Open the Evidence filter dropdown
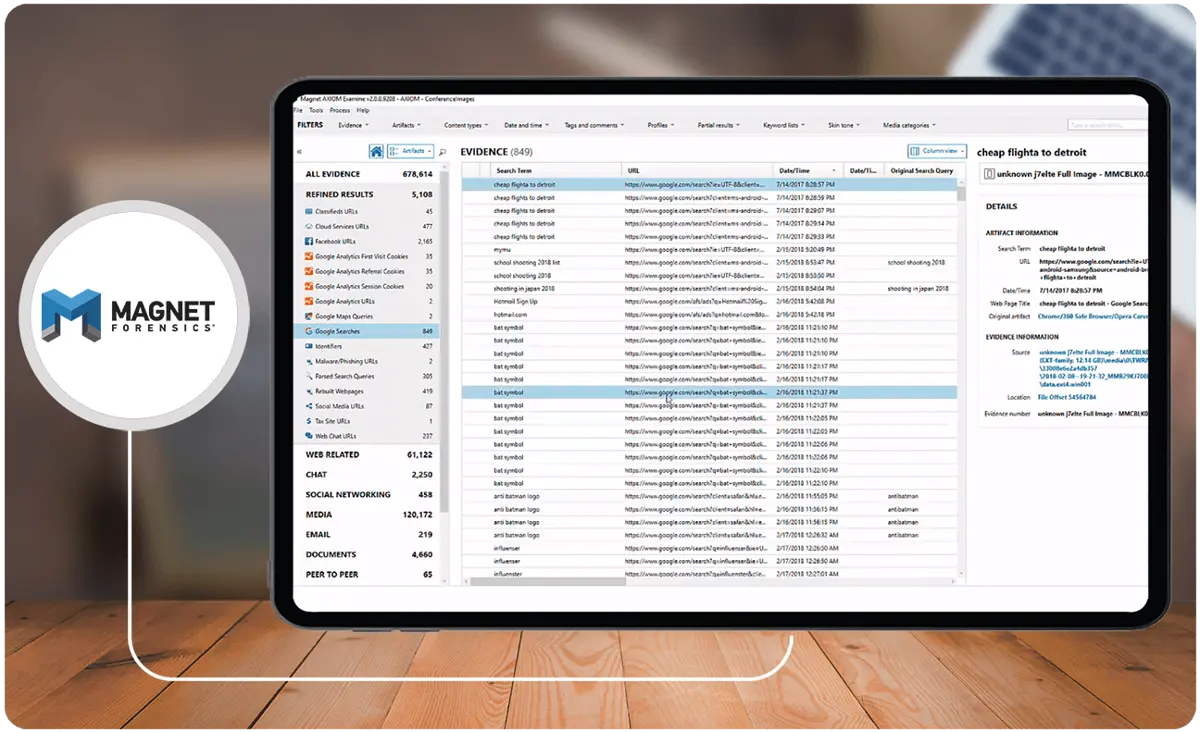The image size is (1200, 733). (x=353, y=125)
